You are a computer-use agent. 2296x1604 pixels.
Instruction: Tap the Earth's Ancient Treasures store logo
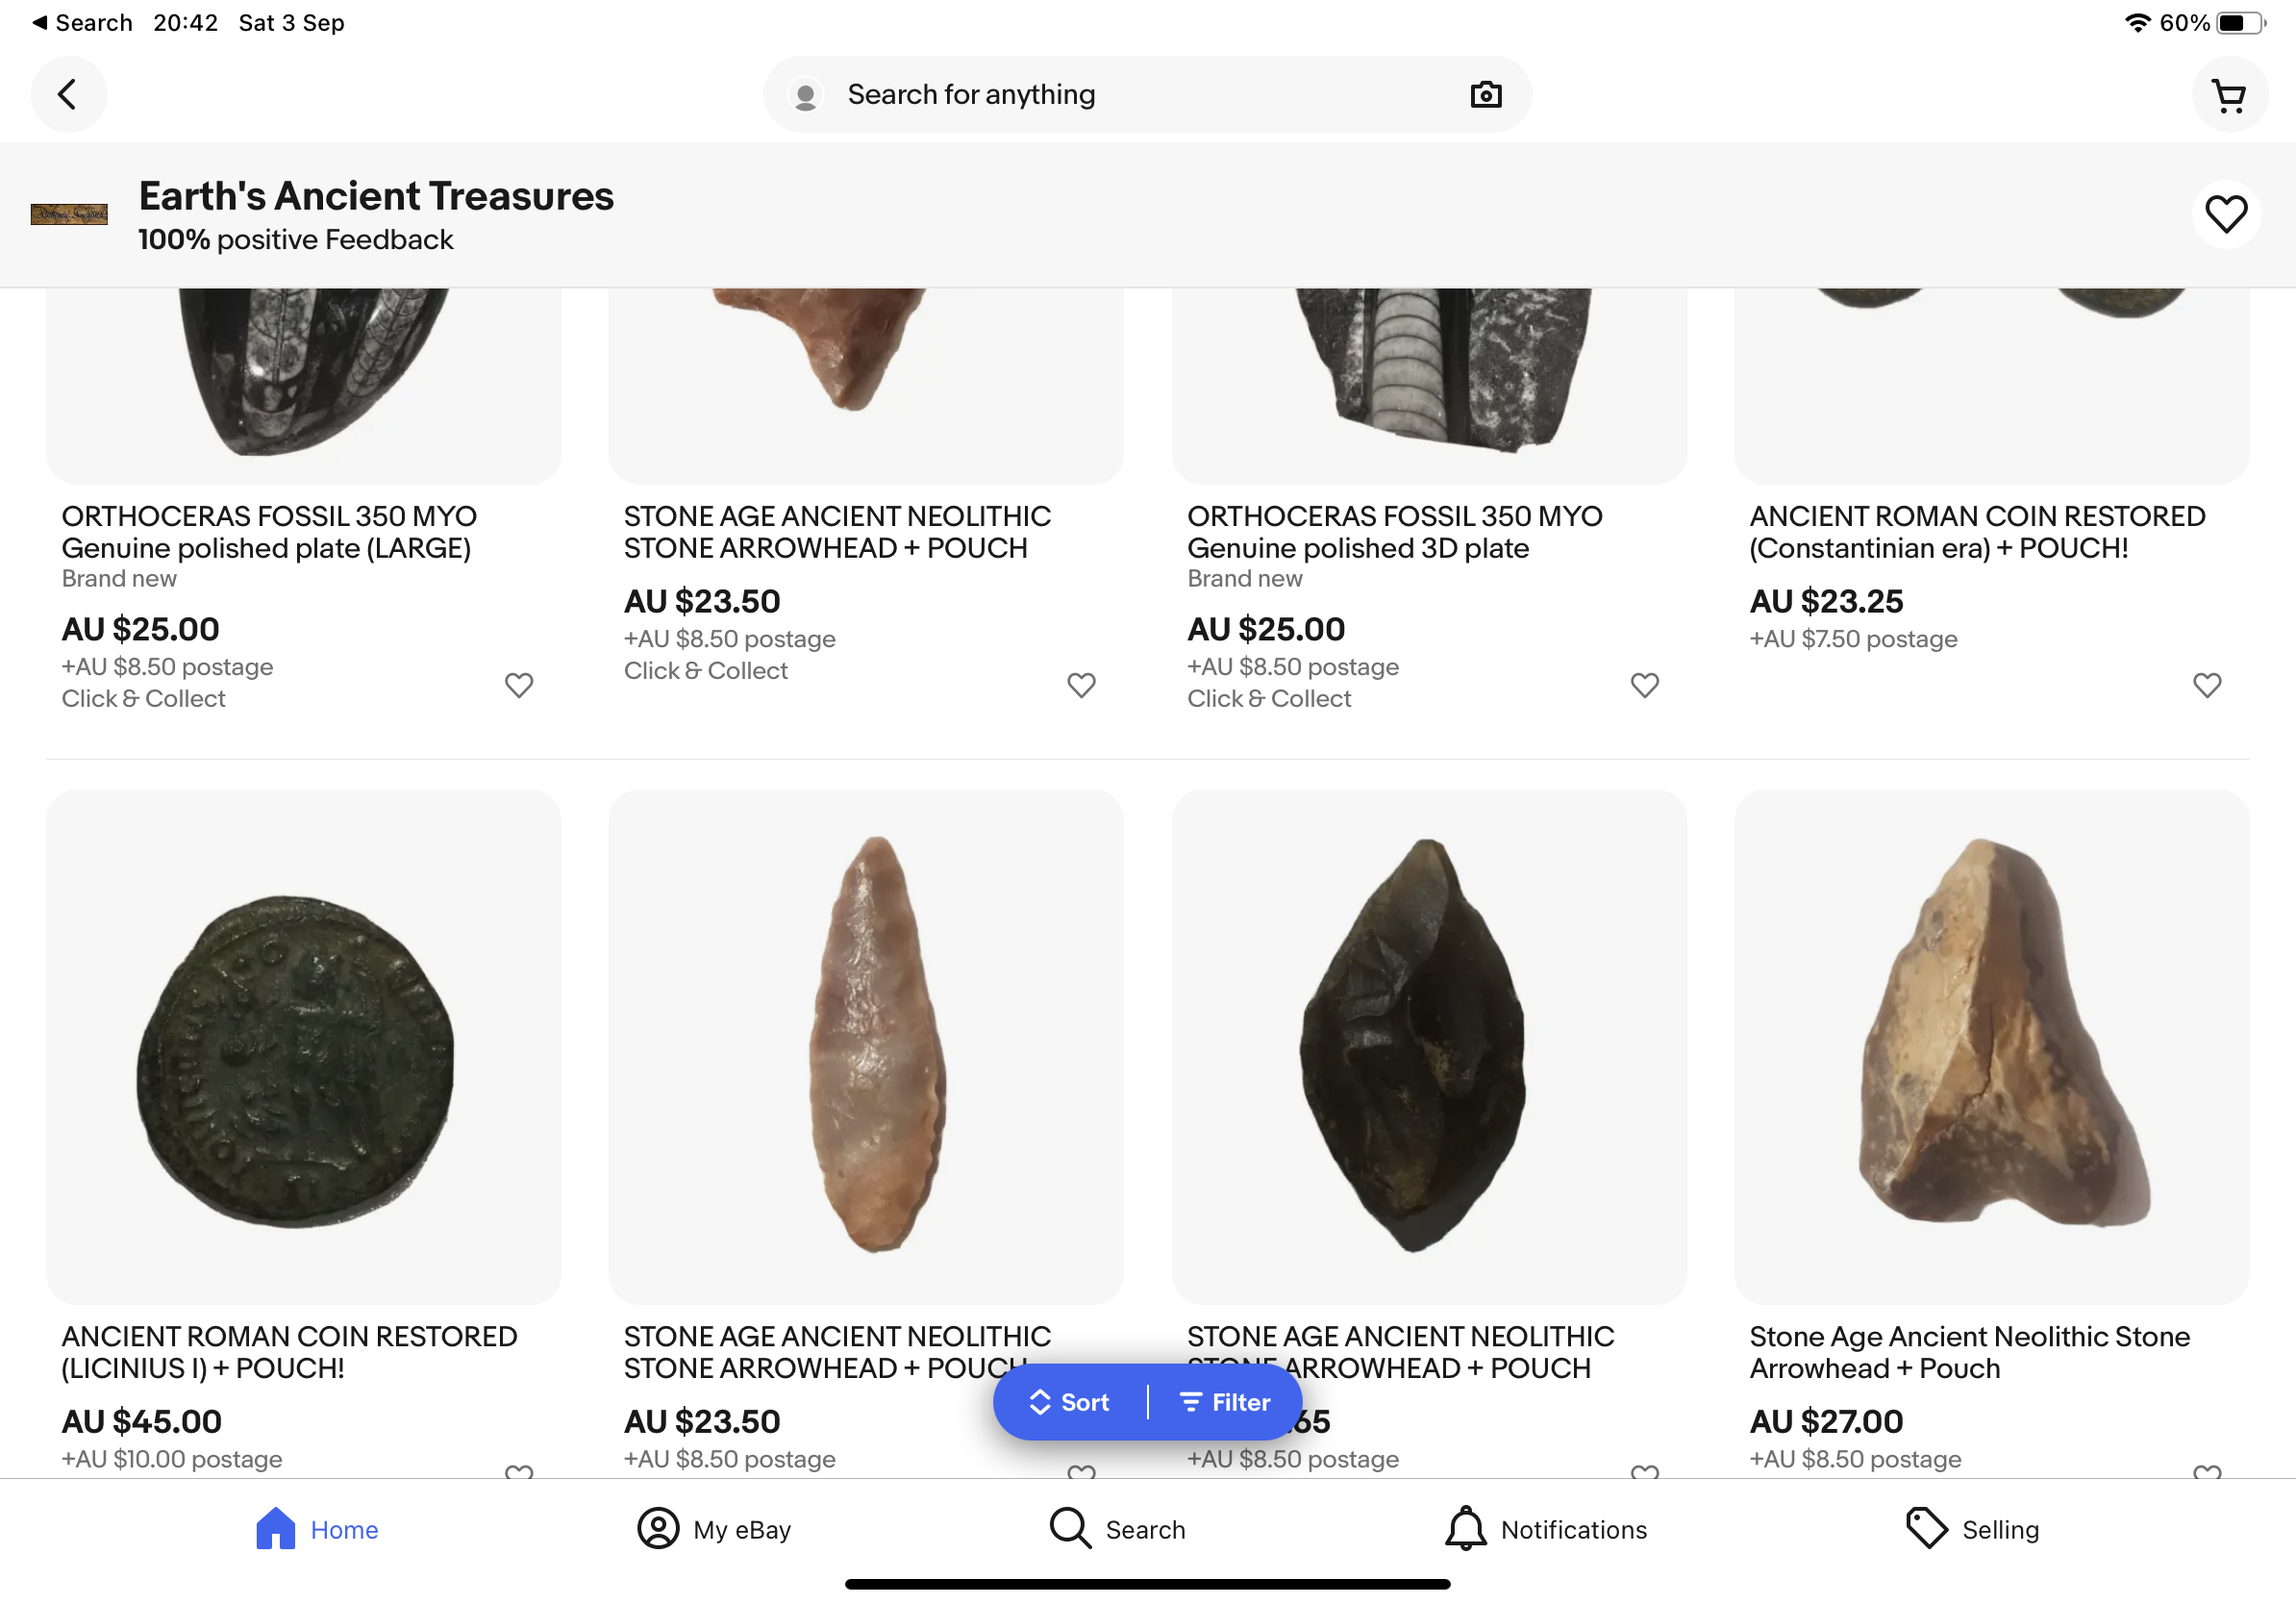click(69, 214)
